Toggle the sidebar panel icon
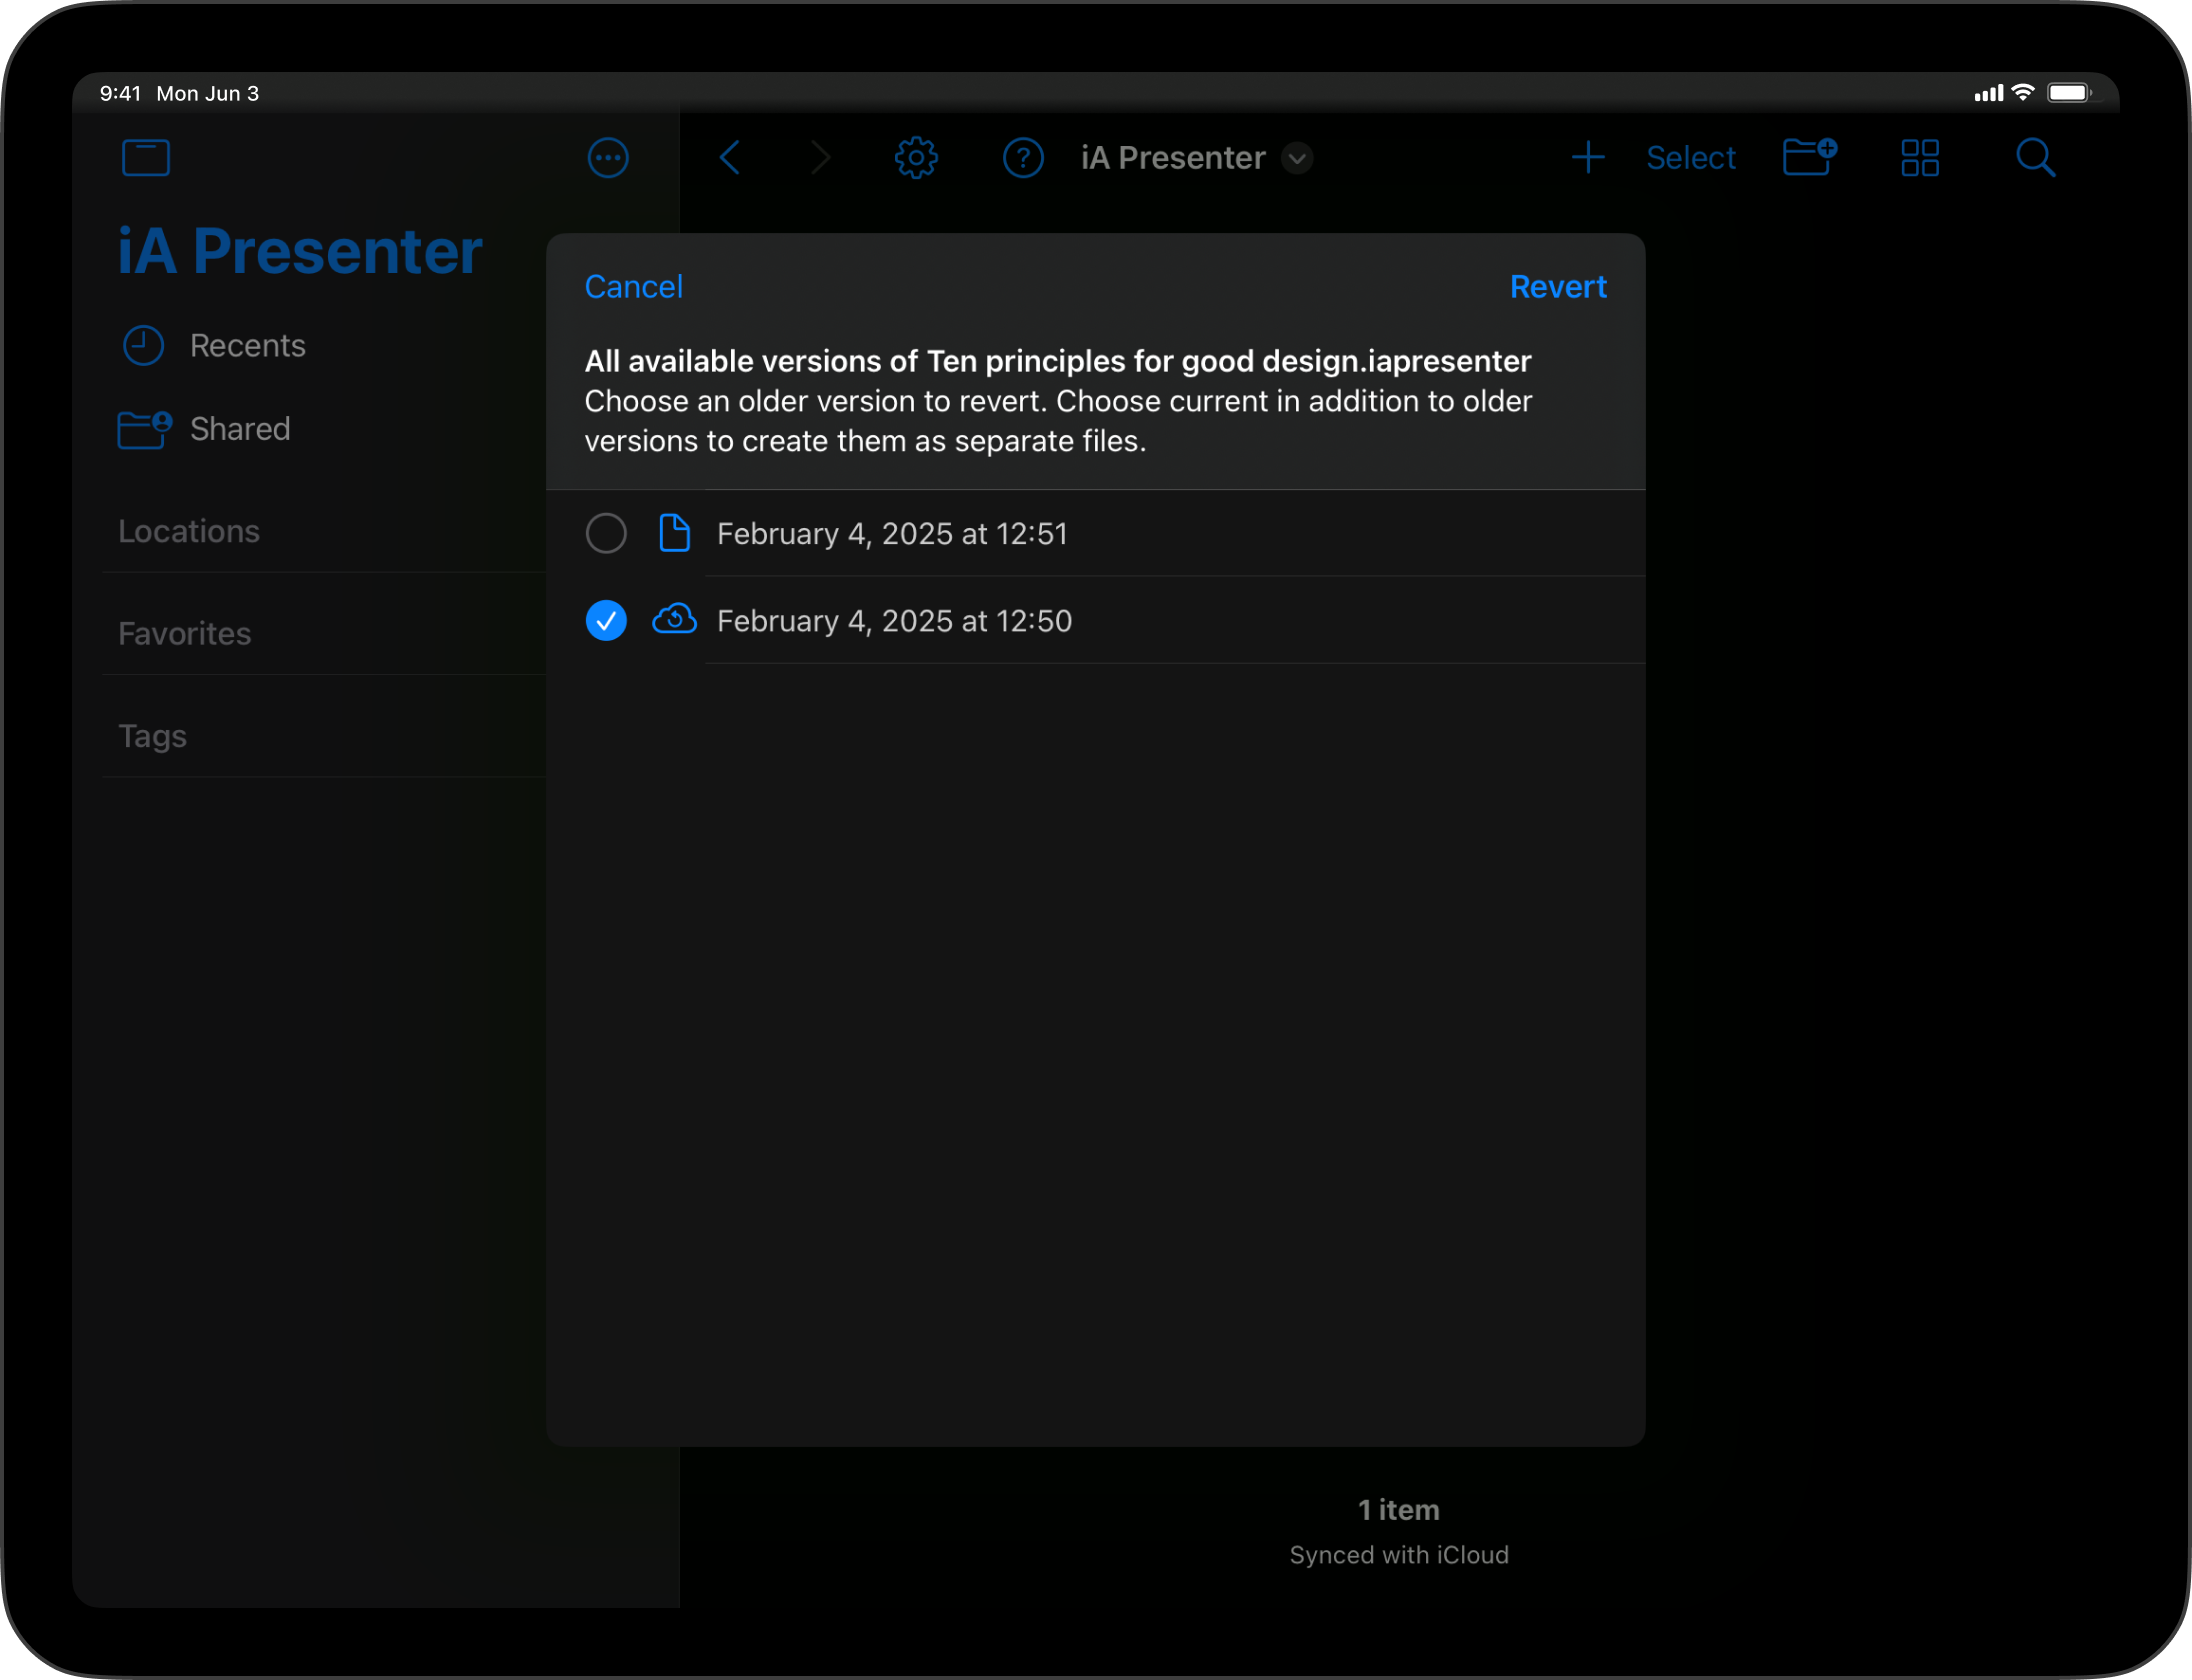 [x=146, y=158]
